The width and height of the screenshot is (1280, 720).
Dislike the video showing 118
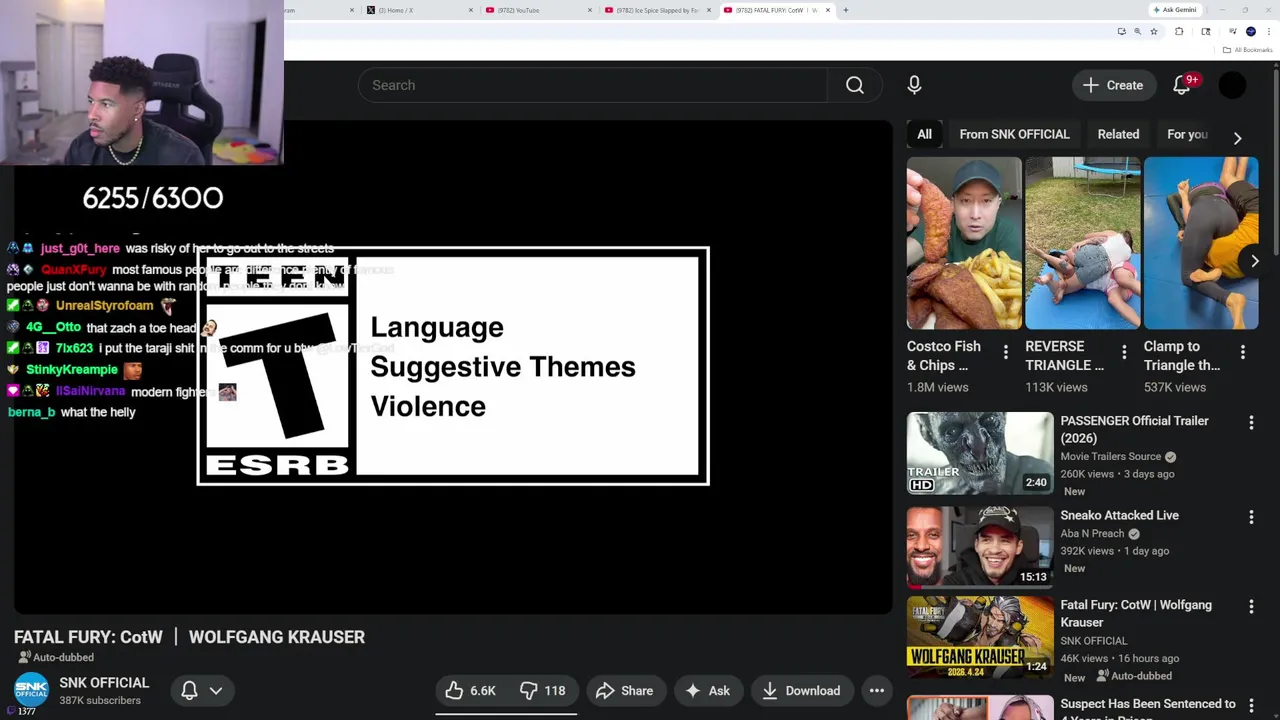543,690
